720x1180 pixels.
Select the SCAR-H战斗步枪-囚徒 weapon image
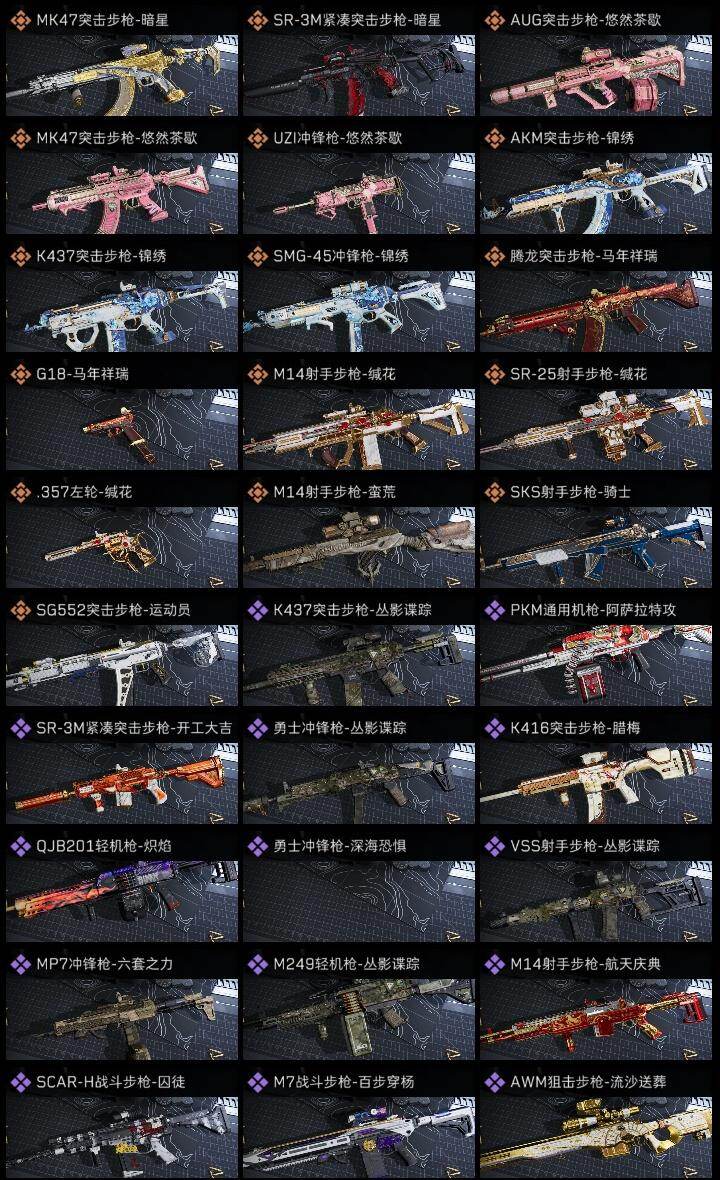(122, 1138)
